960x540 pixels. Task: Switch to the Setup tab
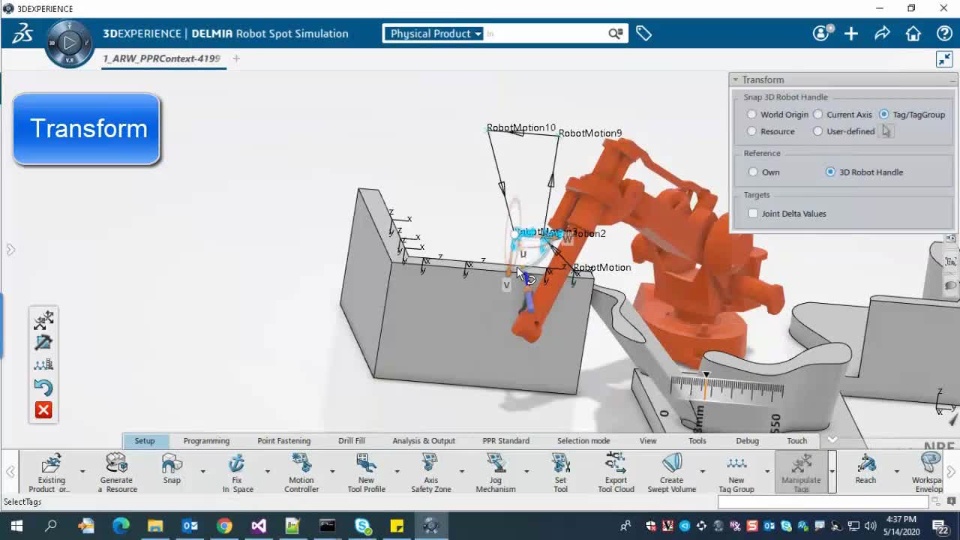point(144,441)
